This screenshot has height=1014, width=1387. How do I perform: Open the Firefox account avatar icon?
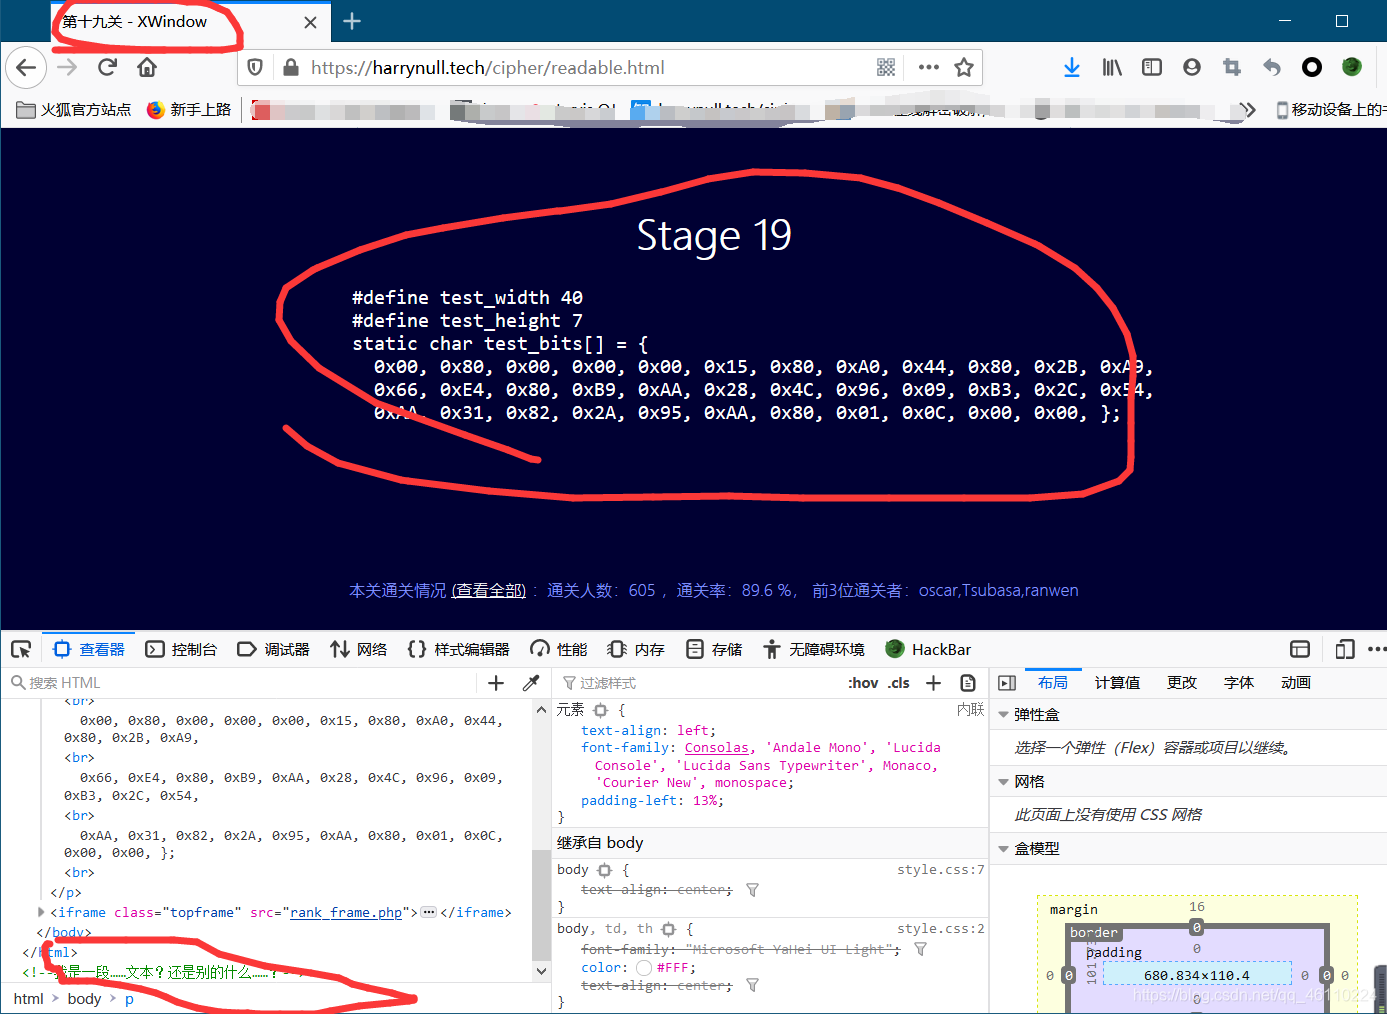pos(1192,67)
